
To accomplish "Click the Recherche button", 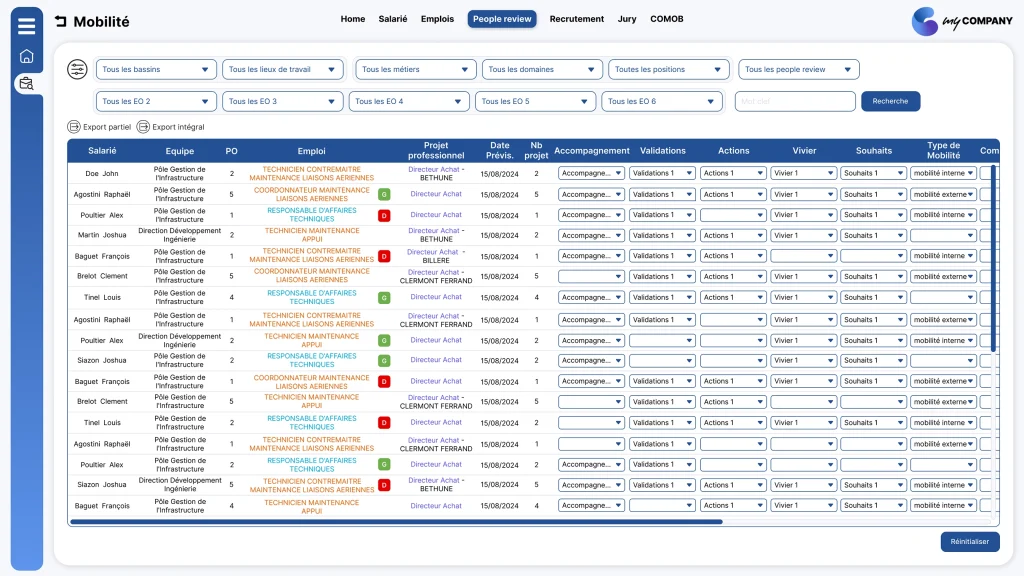I will coord(890,101).
